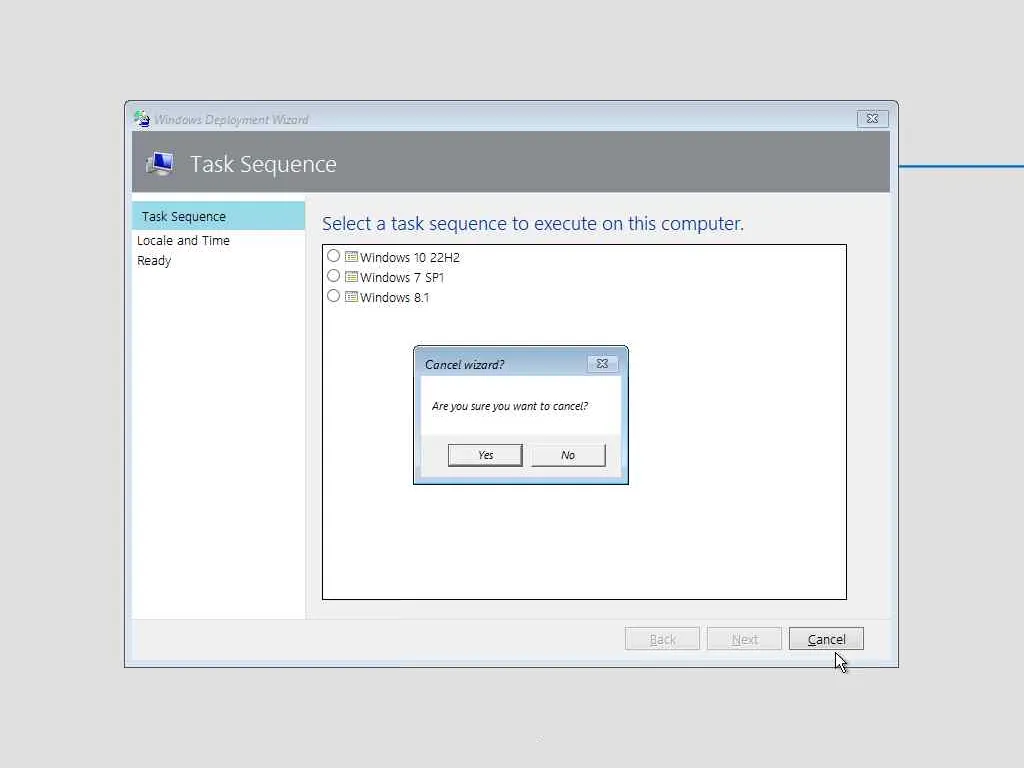Click the Windows 8.1 label

[x=394, y=298]
